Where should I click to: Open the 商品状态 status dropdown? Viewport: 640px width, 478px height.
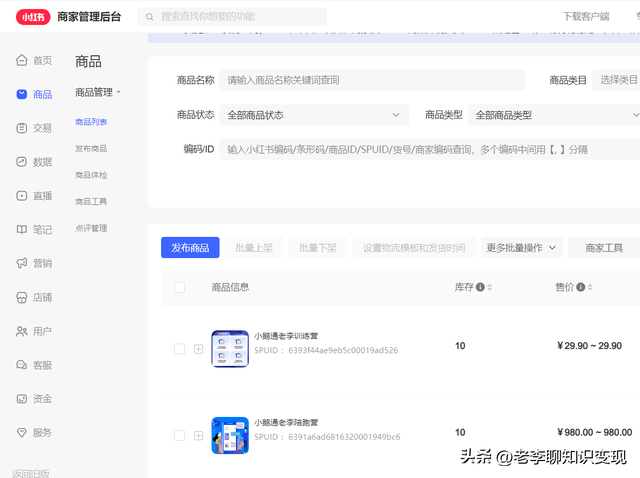(x=314, y=115)
